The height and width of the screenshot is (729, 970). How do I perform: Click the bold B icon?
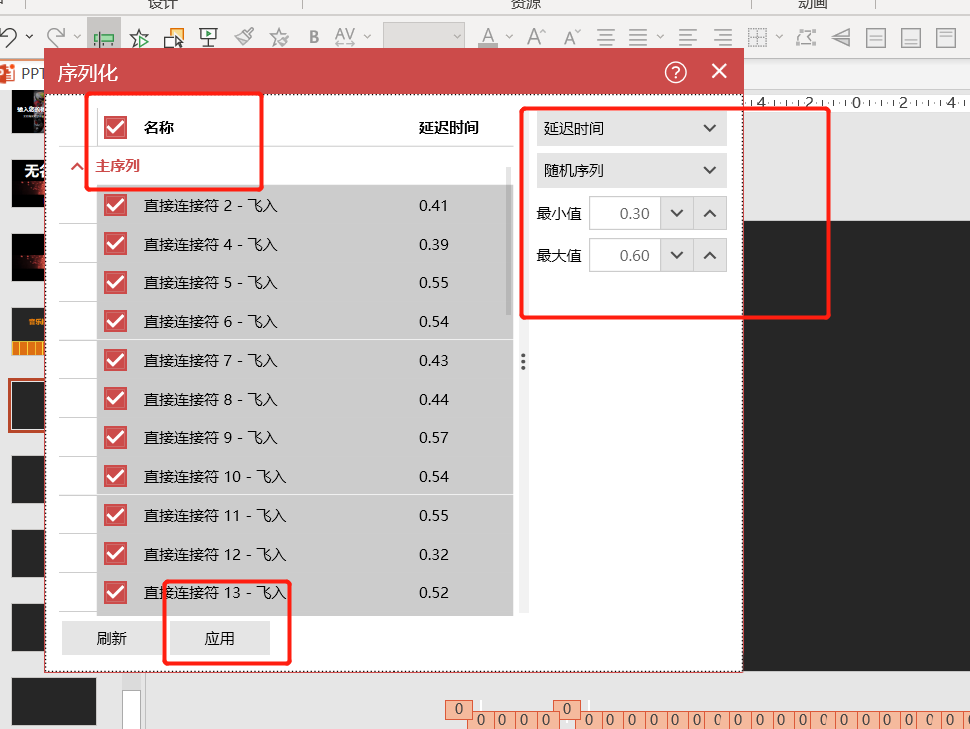tap(314, 38)
